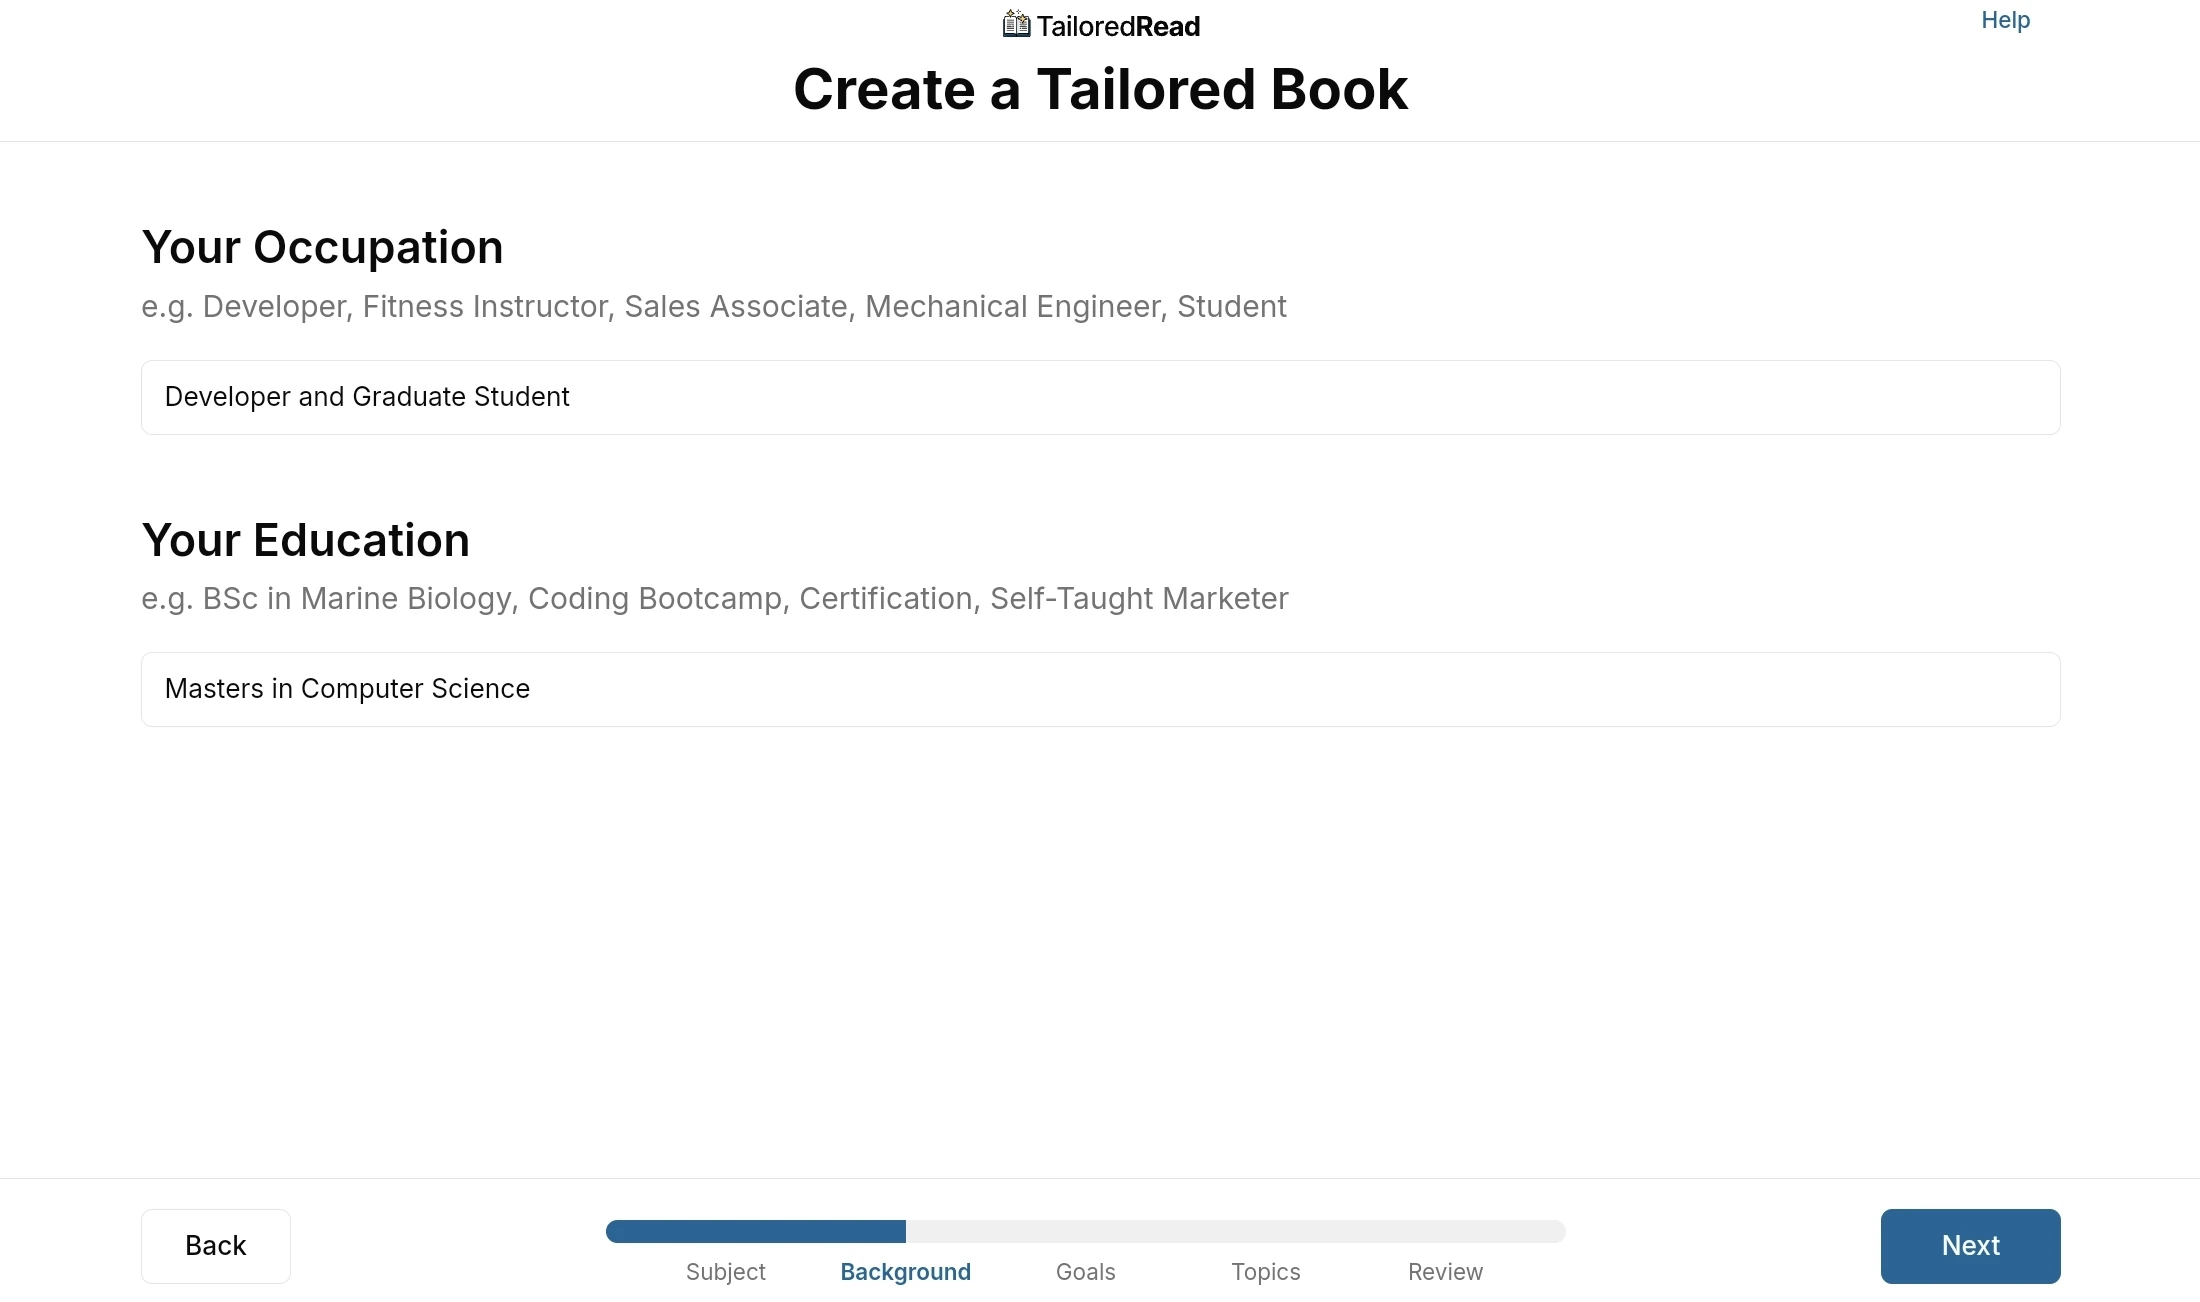Click the blue filled part of progress bar
This screenshot has height=1302, width=2200.
click(756, 1231)
